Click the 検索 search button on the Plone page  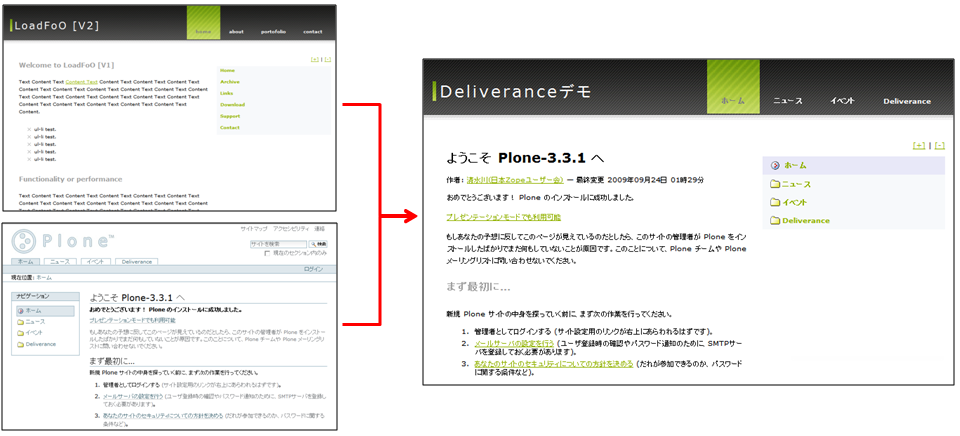click(x=318, y=244)
